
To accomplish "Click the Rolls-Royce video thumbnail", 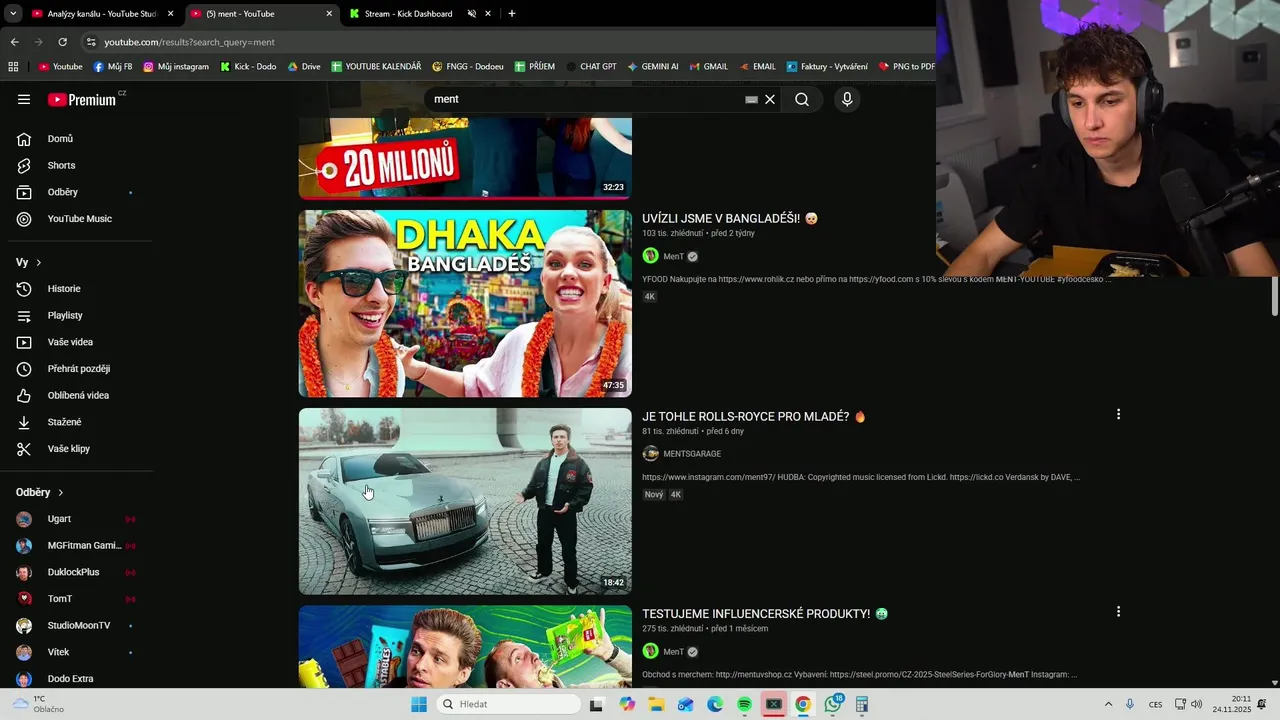I will point(465,501).
